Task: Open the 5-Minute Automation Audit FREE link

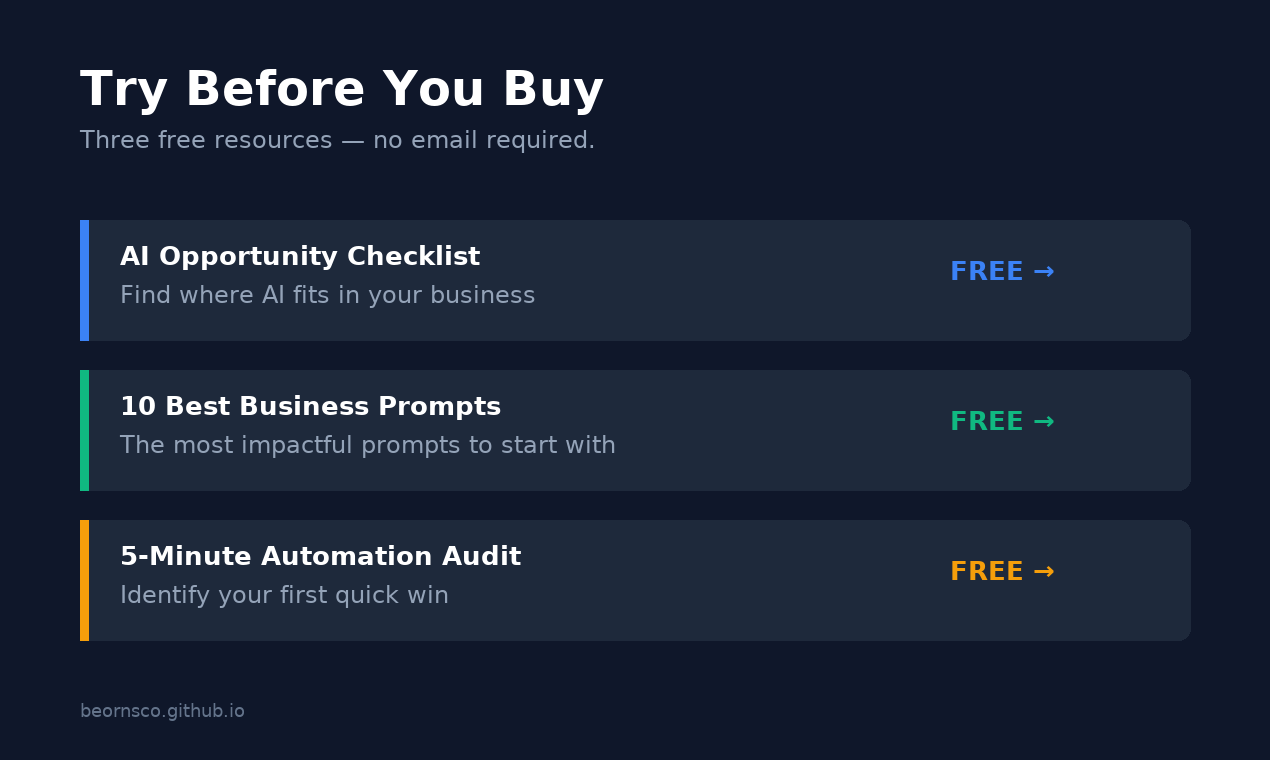Action: coord(1002,570)
